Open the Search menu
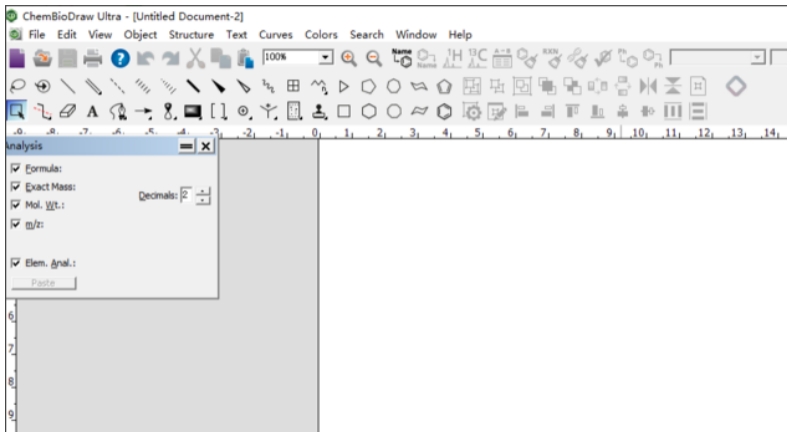The width and height of the screenshot is (792, 432). pos(367,34)
